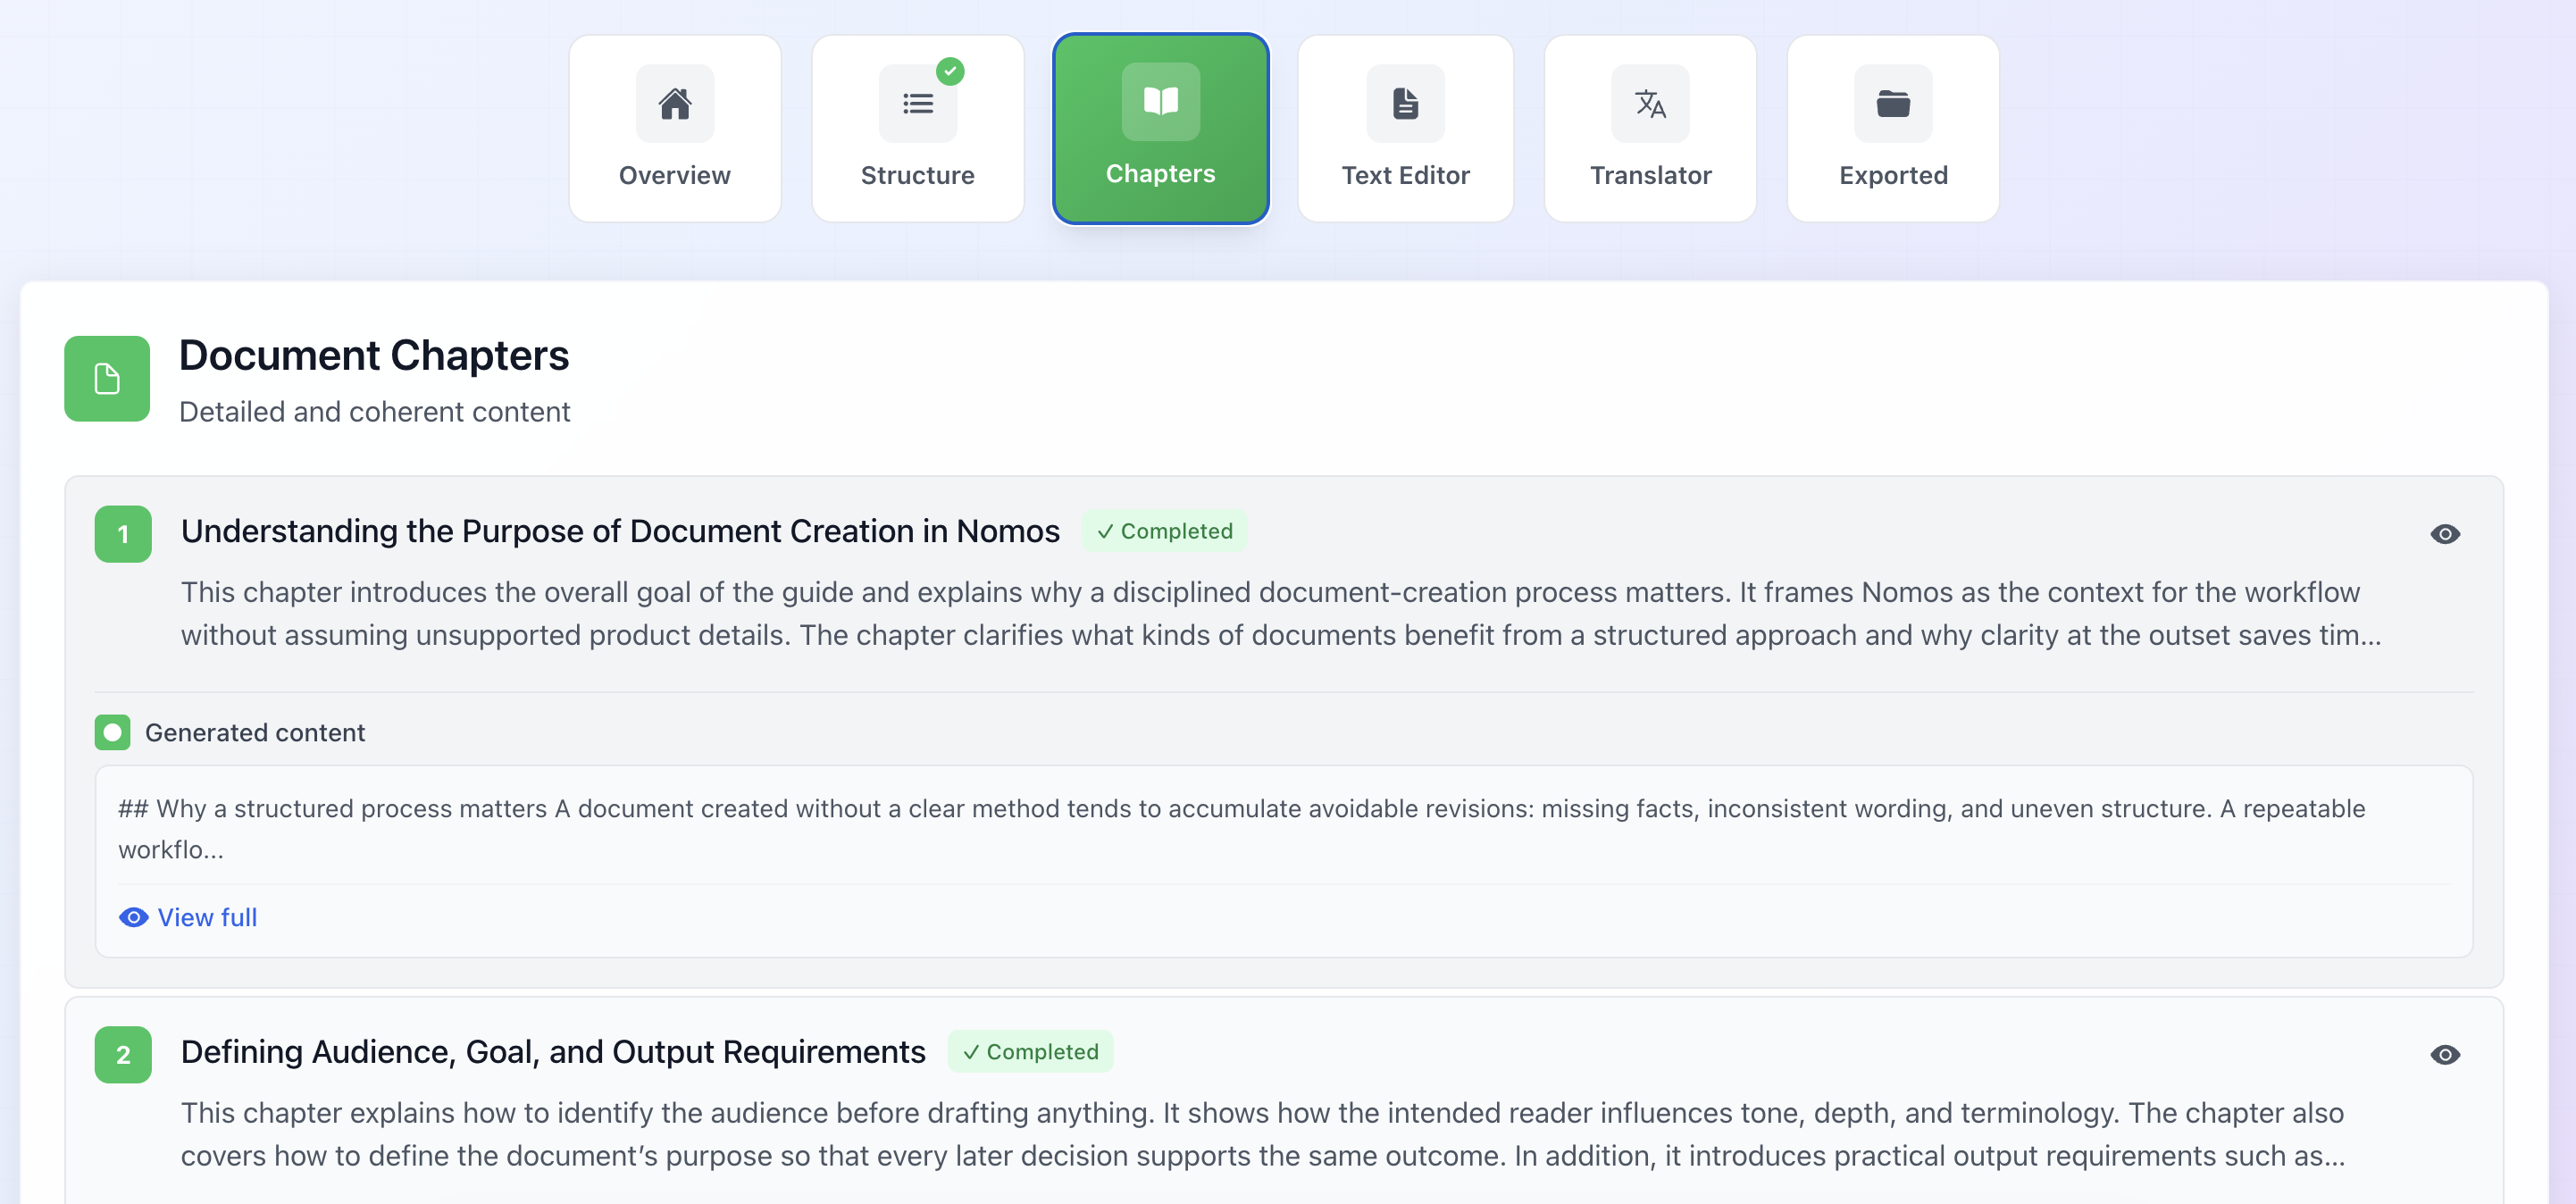Image resolution: width=2576 pixels, height=1204 pixels.
Task: Click the folder icon in Exported
Action: [x=1894, y=103]
